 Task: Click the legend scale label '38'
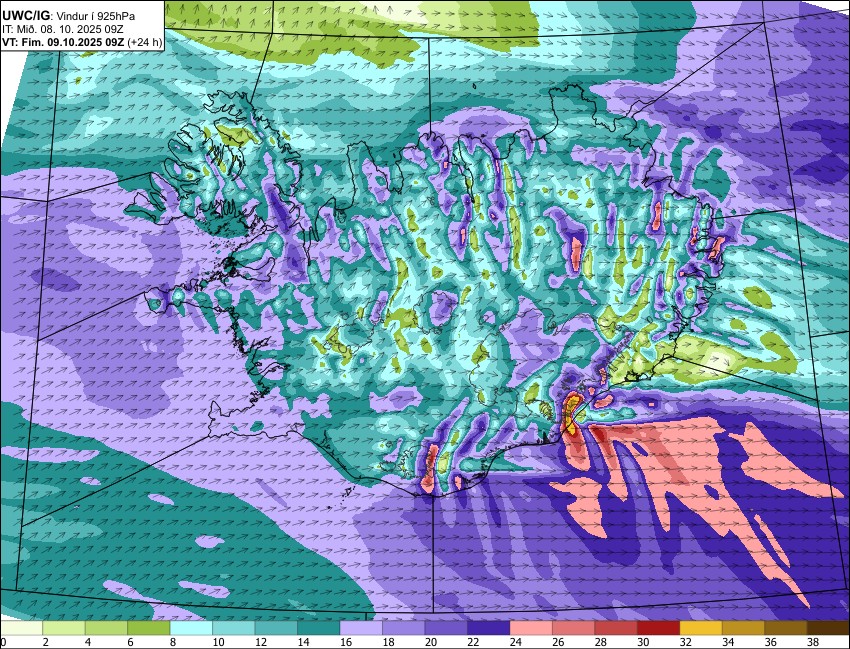point(813,642)
